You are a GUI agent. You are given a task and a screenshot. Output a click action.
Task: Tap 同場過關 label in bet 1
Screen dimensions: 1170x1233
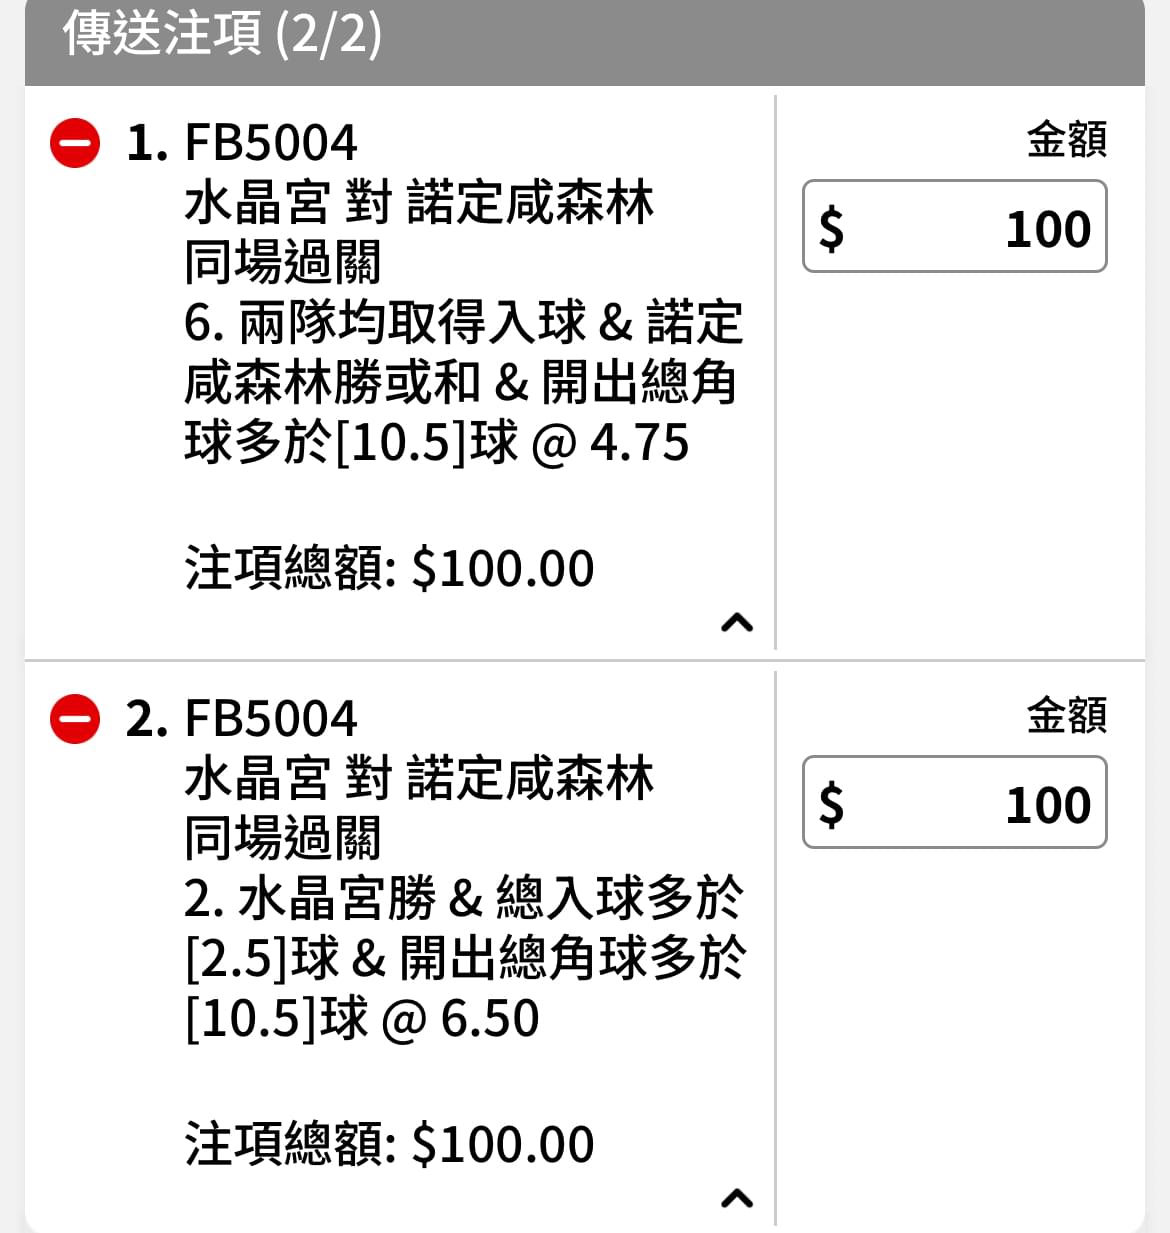tap(283, 262)
